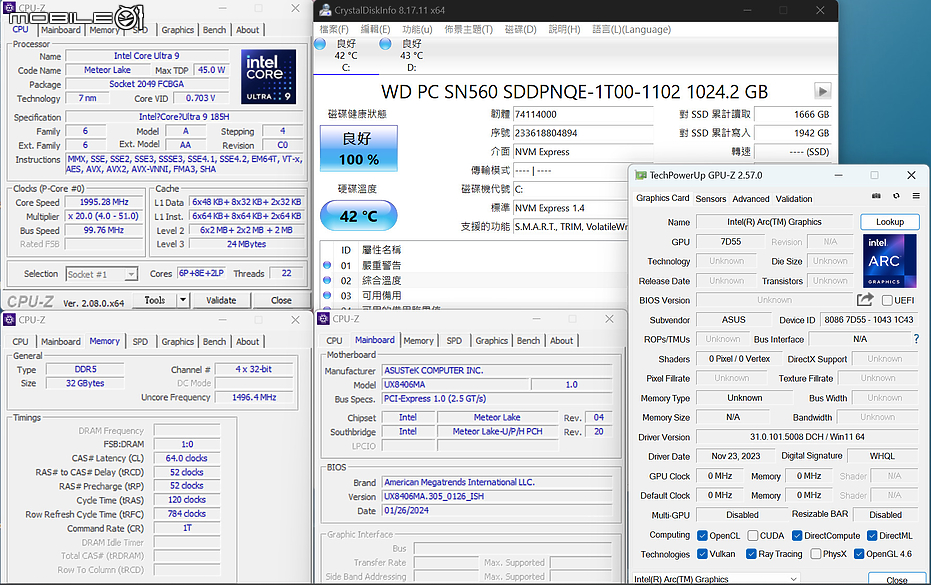This screenshot has height=585, width=931.
Task: Click the firmware field showing 74114000
Action: pos(583,114)
